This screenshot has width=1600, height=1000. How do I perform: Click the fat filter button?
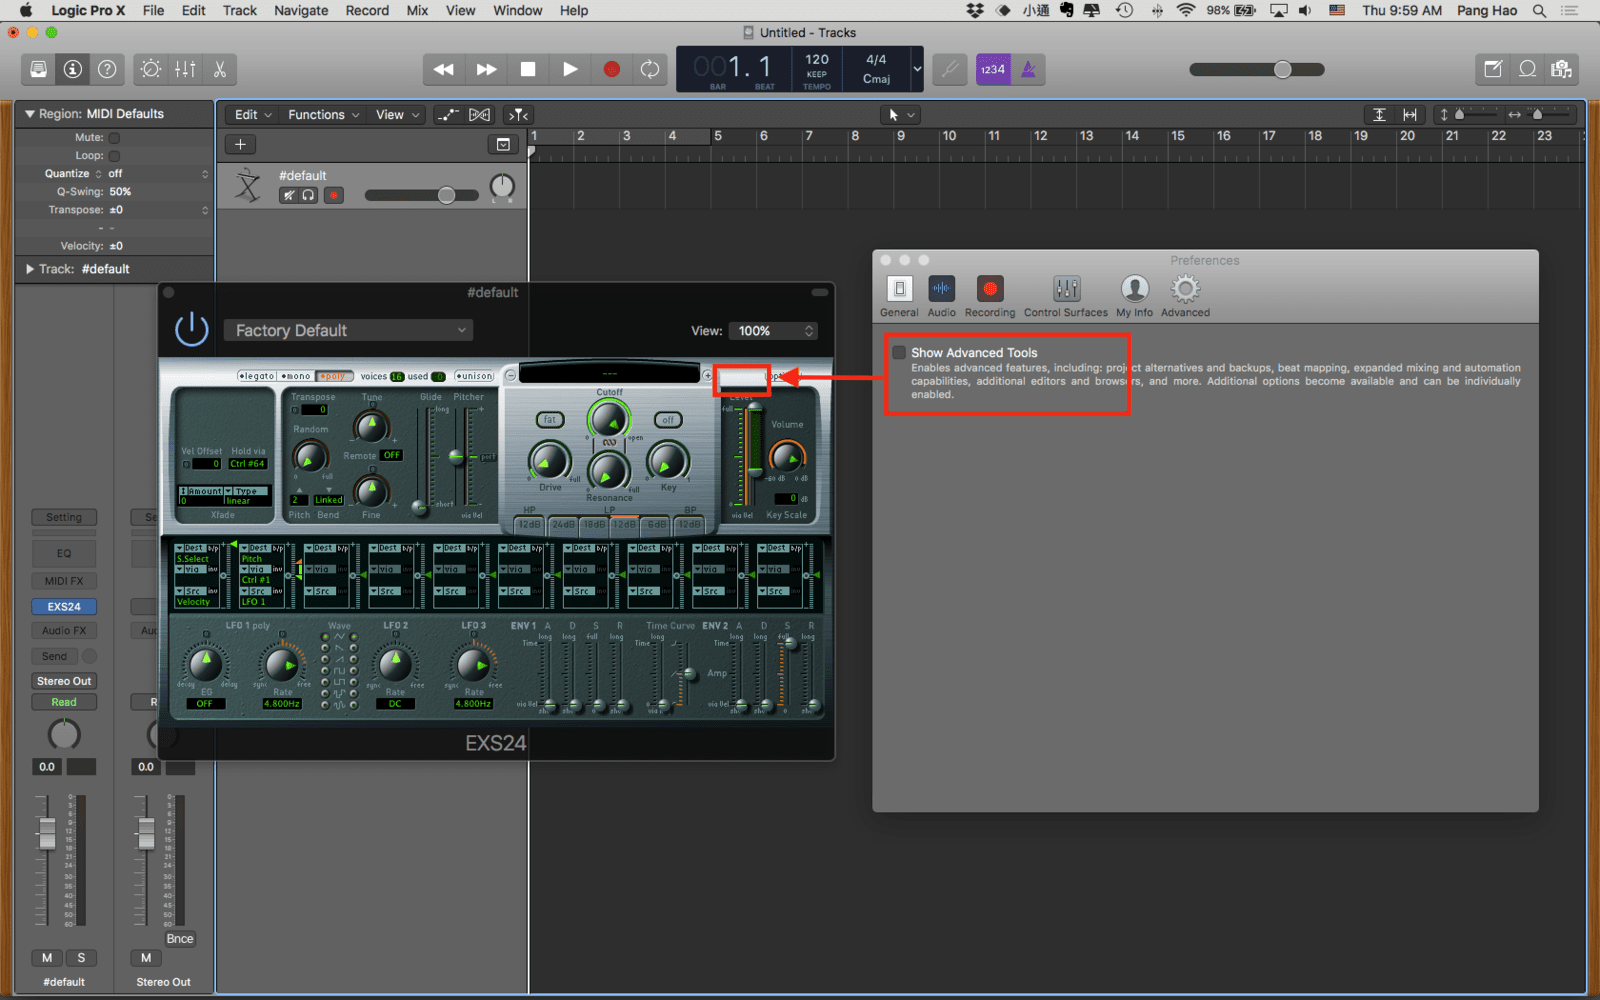(549, 419)
